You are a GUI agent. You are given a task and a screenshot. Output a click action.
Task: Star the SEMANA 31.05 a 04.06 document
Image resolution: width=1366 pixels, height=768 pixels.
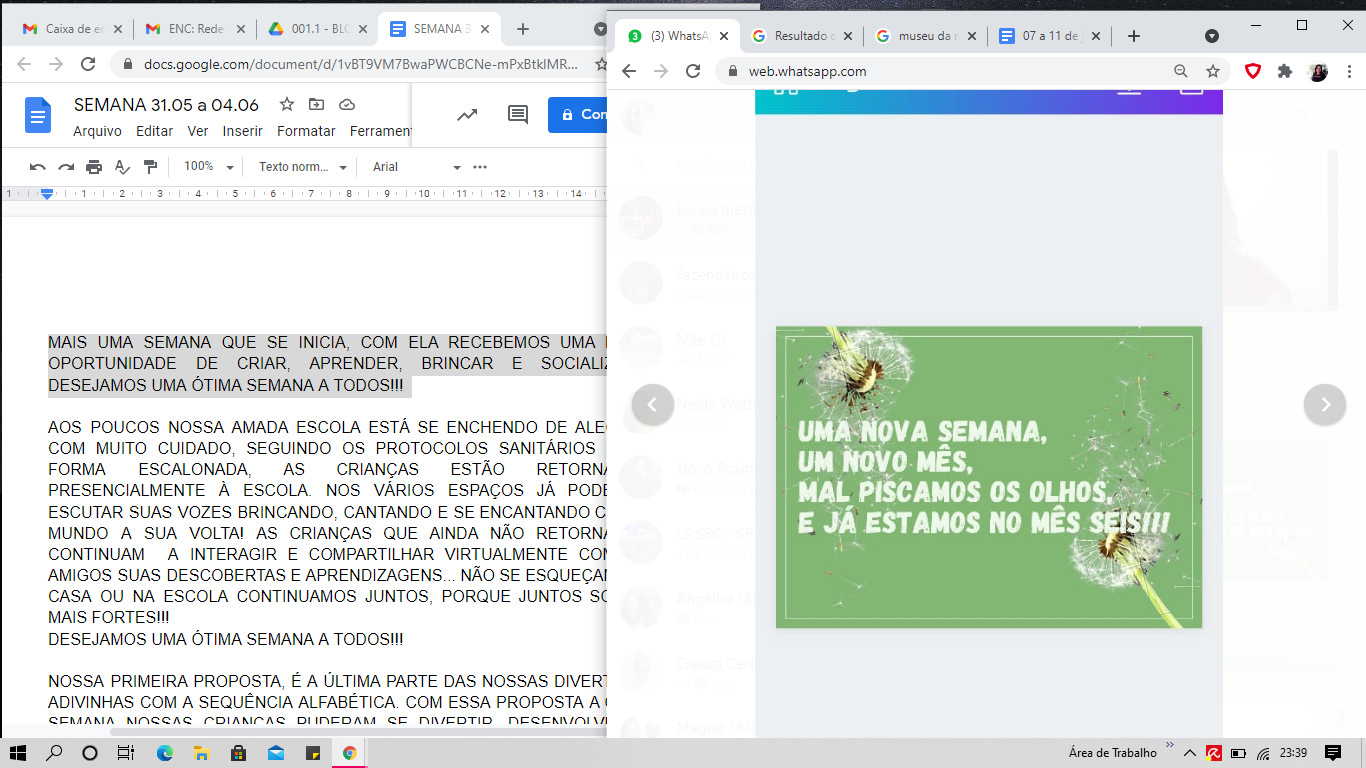287,104
